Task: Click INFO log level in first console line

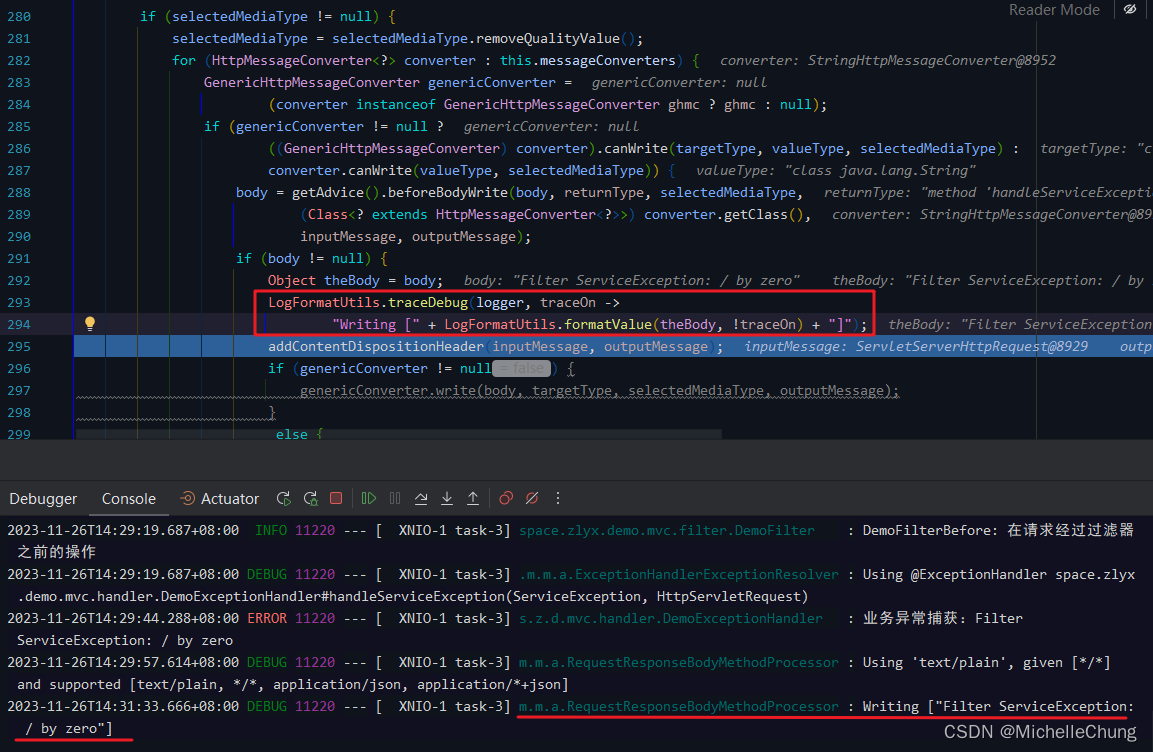Action: 271,530
